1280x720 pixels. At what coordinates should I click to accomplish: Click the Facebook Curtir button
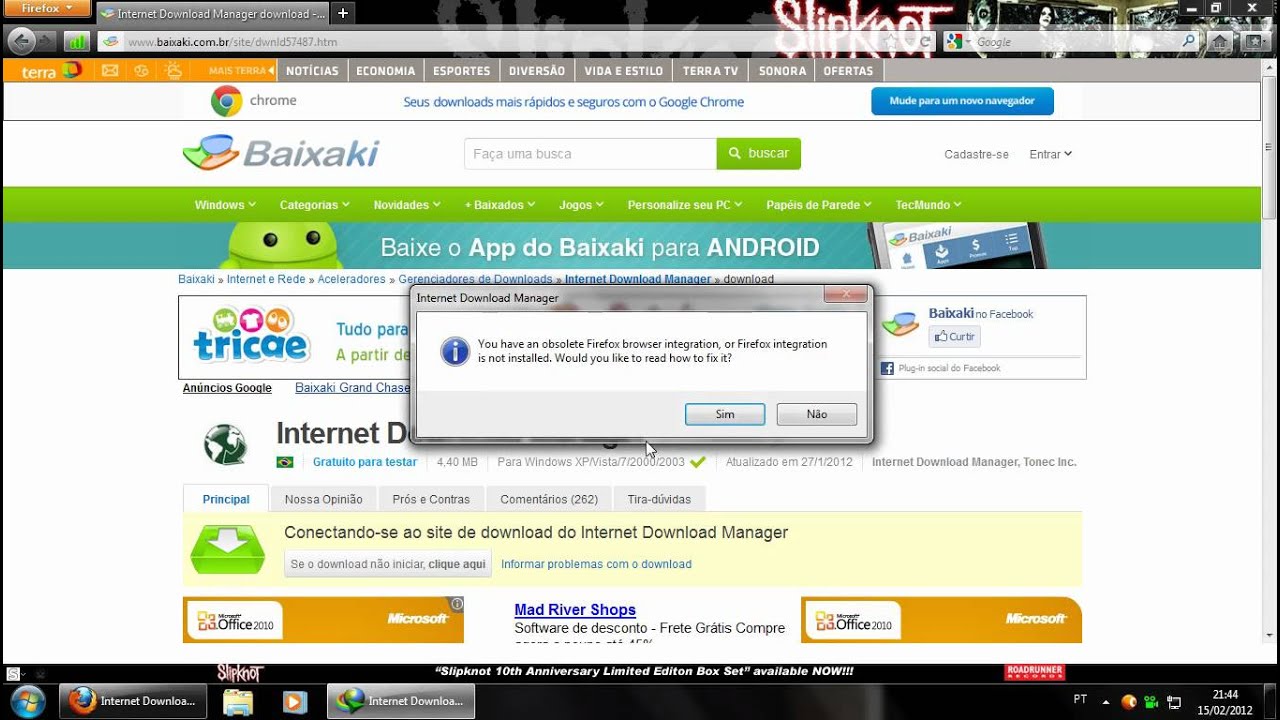pyautogui.click(x=954, y=337)
